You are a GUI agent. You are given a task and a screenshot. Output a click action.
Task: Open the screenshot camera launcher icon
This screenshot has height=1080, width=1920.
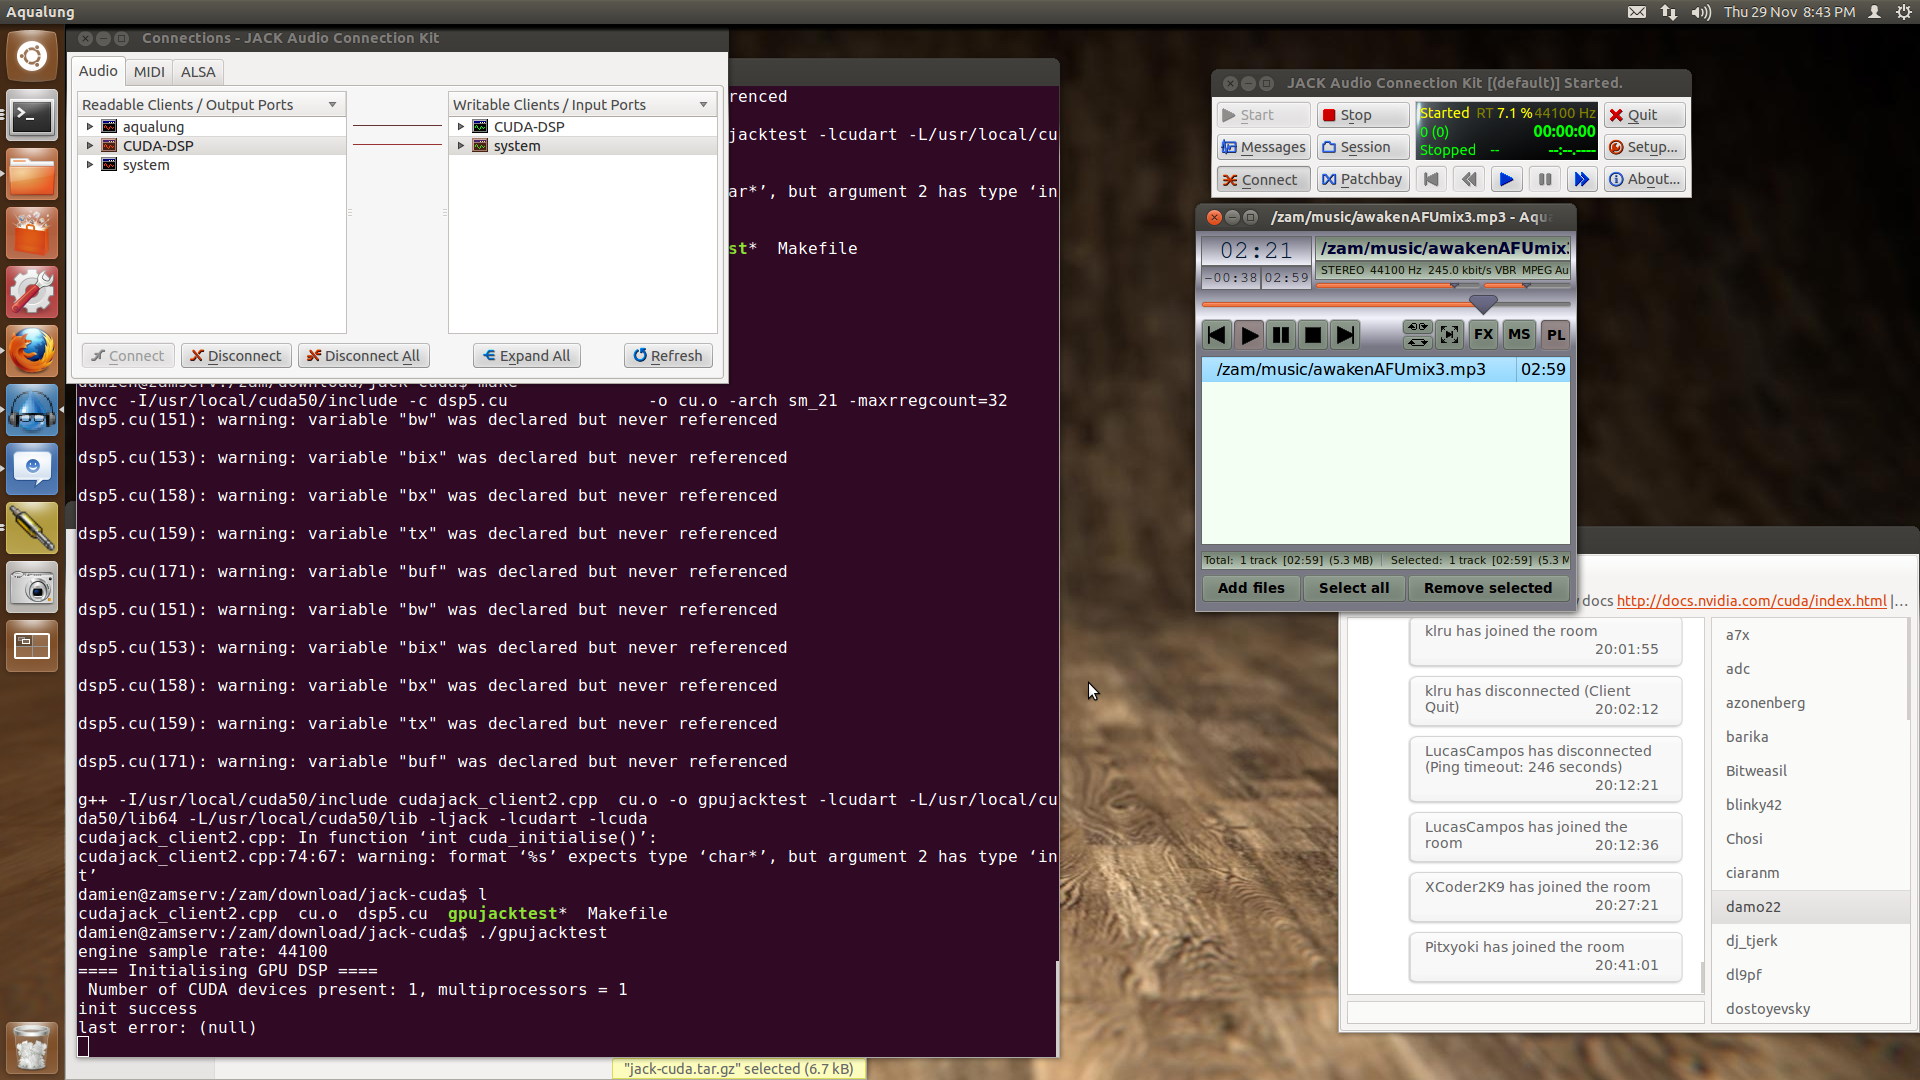(32, 588)
